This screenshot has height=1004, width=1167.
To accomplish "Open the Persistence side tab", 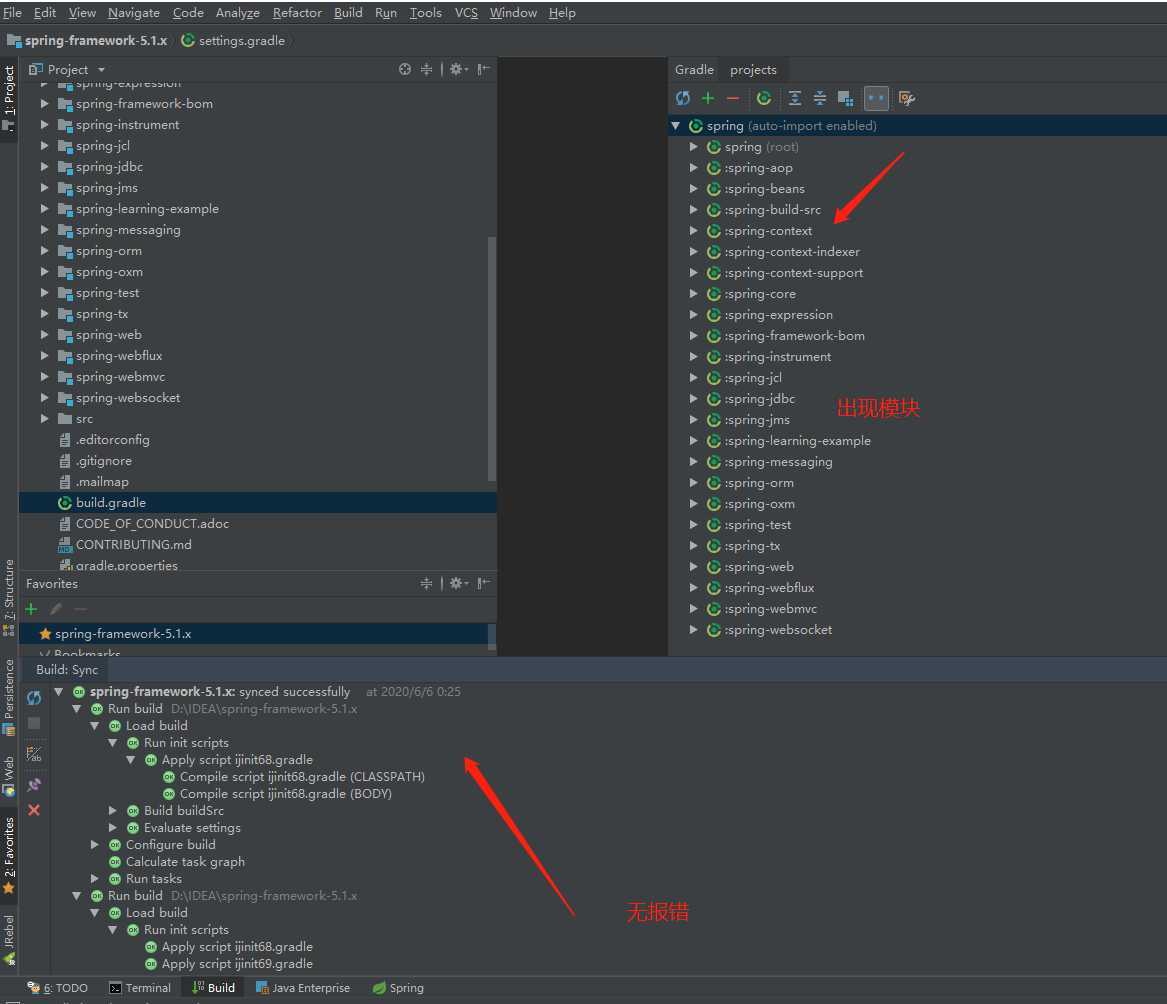I will (x=9, y=697).
